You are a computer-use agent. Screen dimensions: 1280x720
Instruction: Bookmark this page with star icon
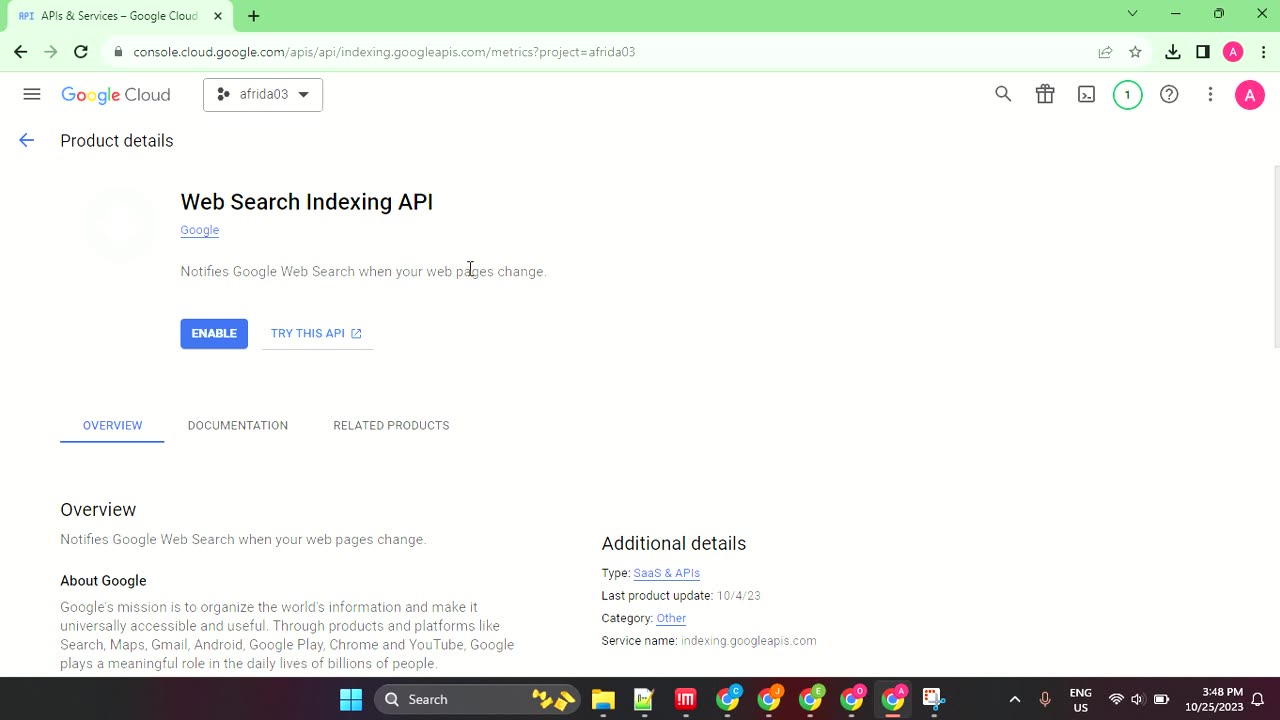pos(1135,52)
